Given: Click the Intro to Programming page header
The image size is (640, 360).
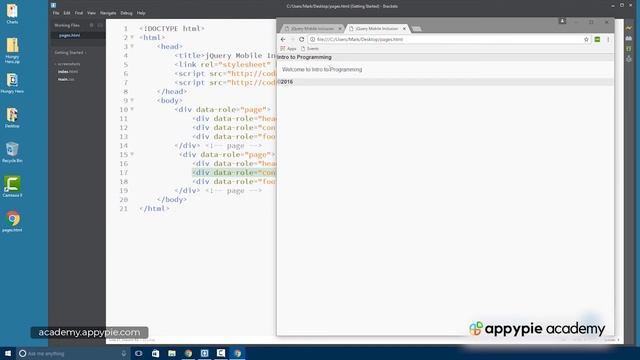Looking at the screenshot, I should (304, 57).
